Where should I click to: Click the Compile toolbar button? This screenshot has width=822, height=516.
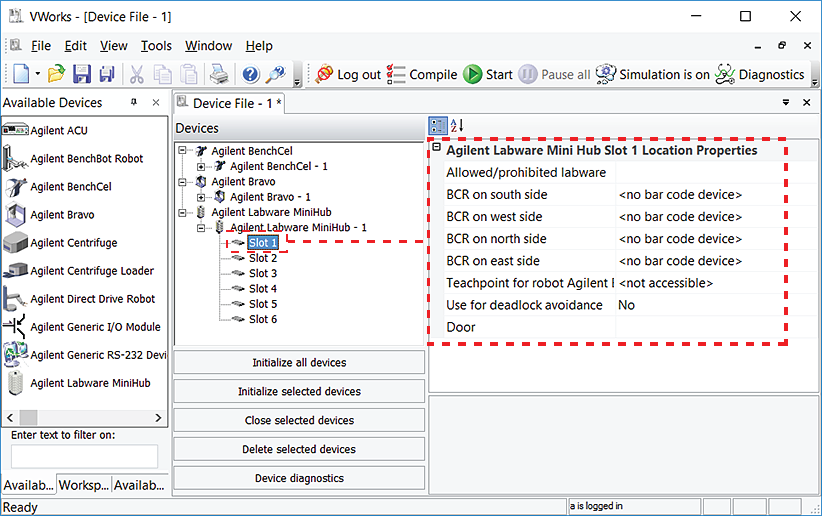point(422,74)
